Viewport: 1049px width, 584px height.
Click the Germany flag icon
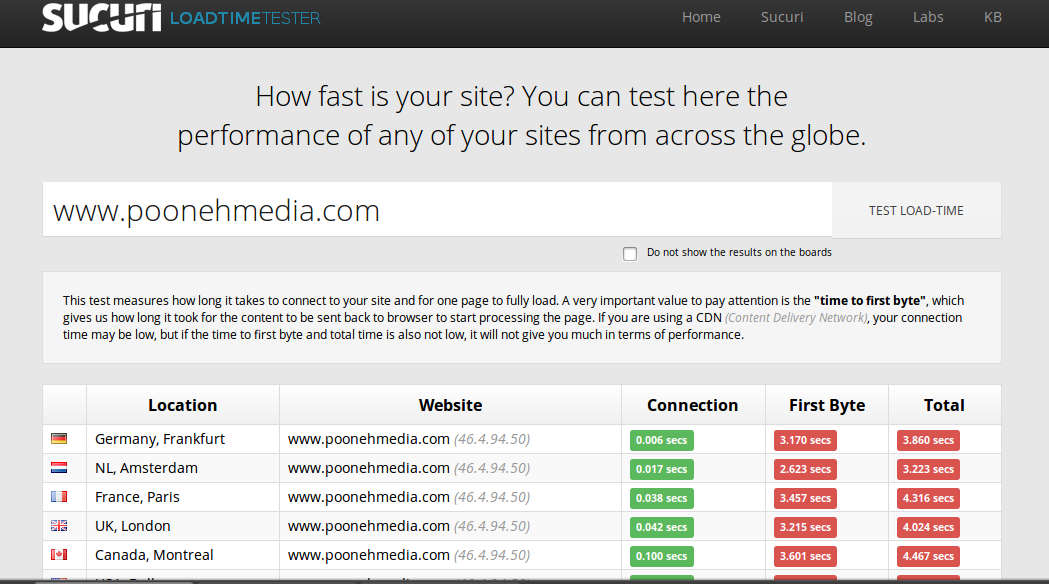click(x=59, y=439)
